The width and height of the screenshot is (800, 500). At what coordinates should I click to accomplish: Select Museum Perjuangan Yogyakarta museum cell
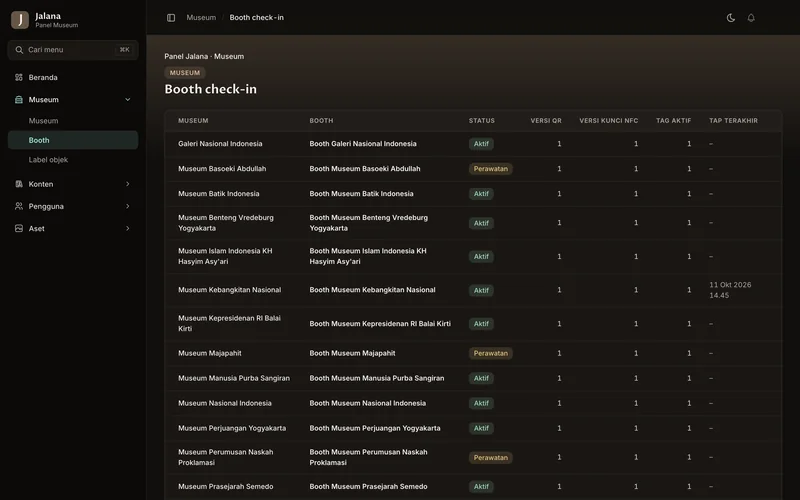[232, 428]
